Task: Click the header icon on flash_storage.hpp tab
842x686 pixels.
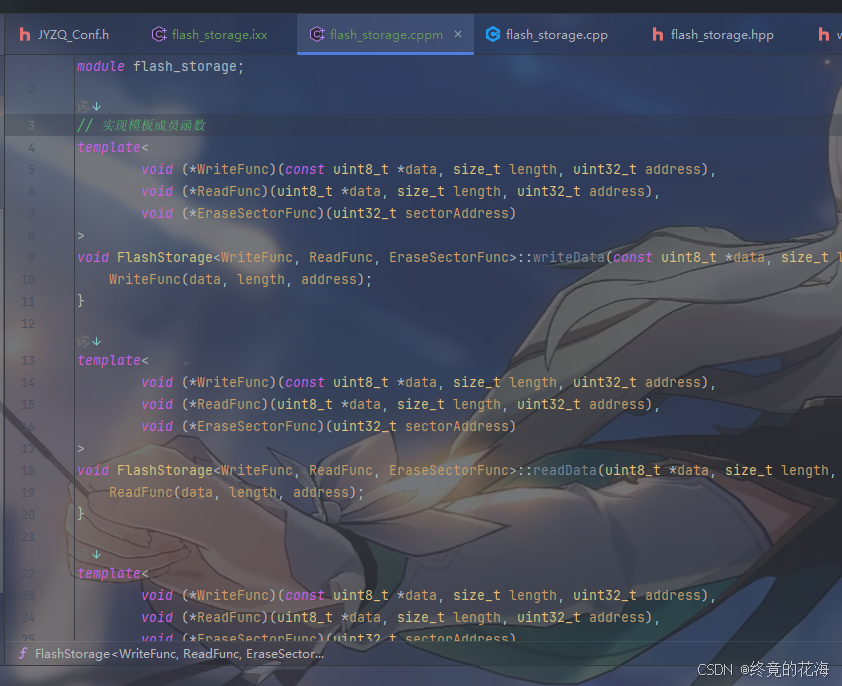Action: tap(658, 34)
